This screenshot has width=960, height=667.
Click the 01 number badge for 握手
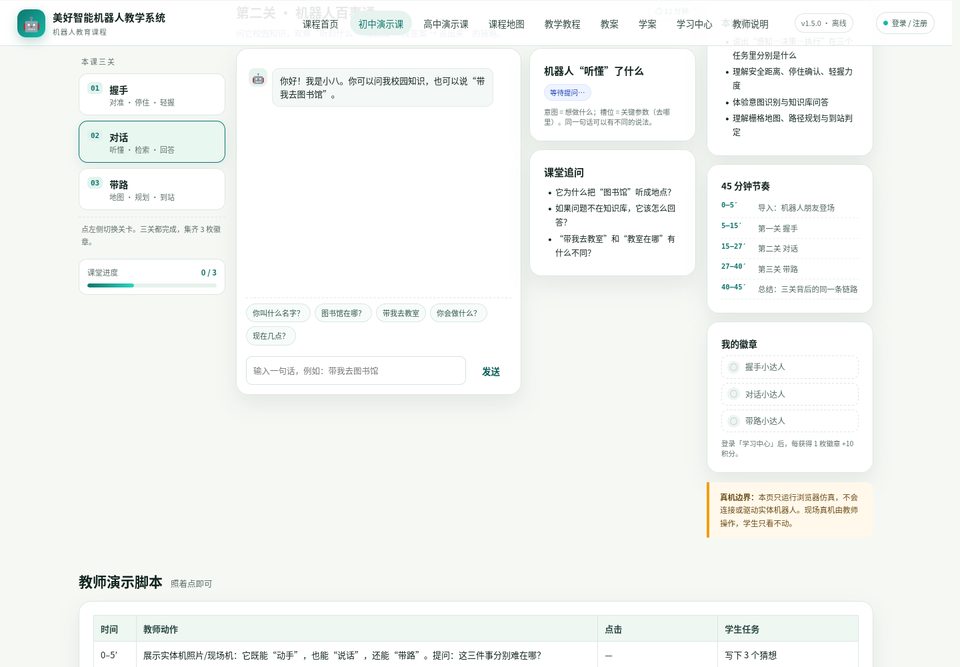[95, 88]
